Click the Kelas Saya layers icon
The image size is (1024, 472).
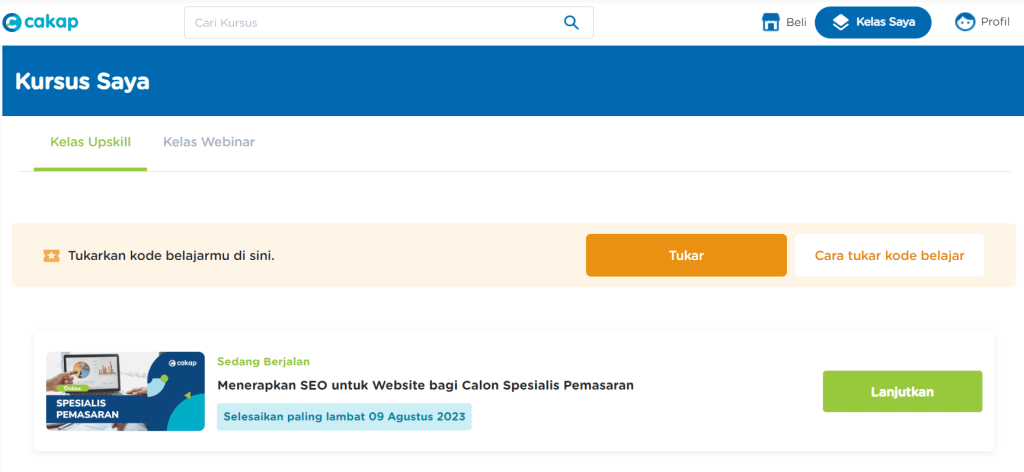click(x=840, y=22)
